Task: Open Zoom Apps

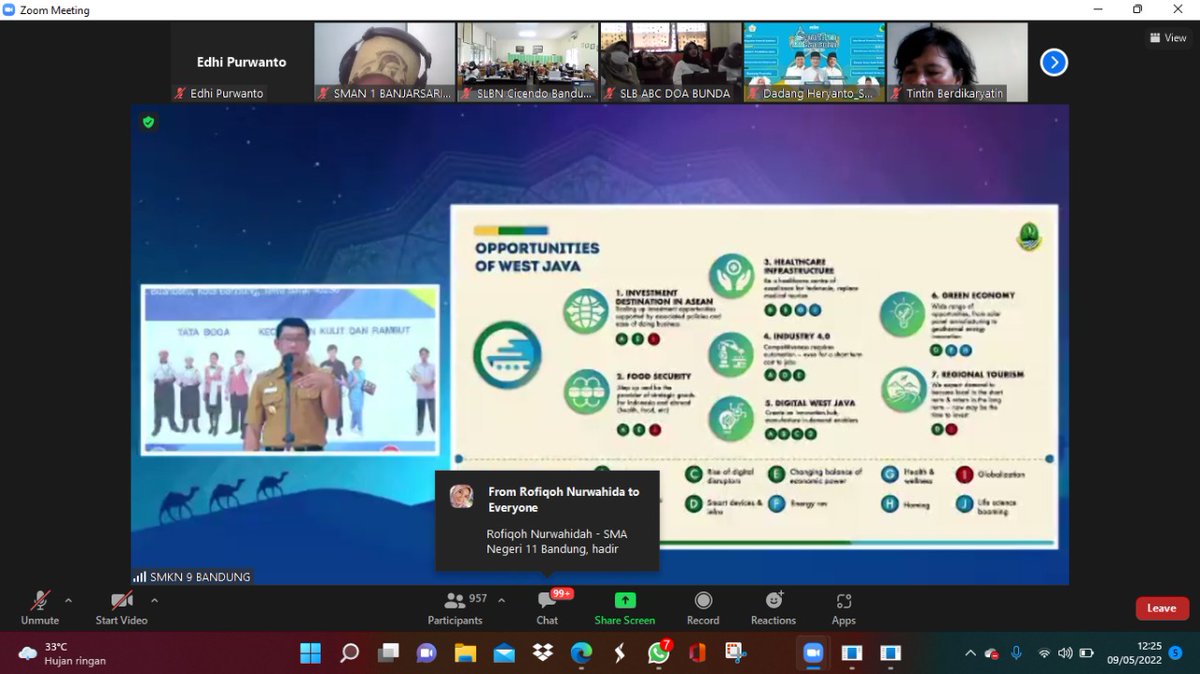Action: point(844,607)
